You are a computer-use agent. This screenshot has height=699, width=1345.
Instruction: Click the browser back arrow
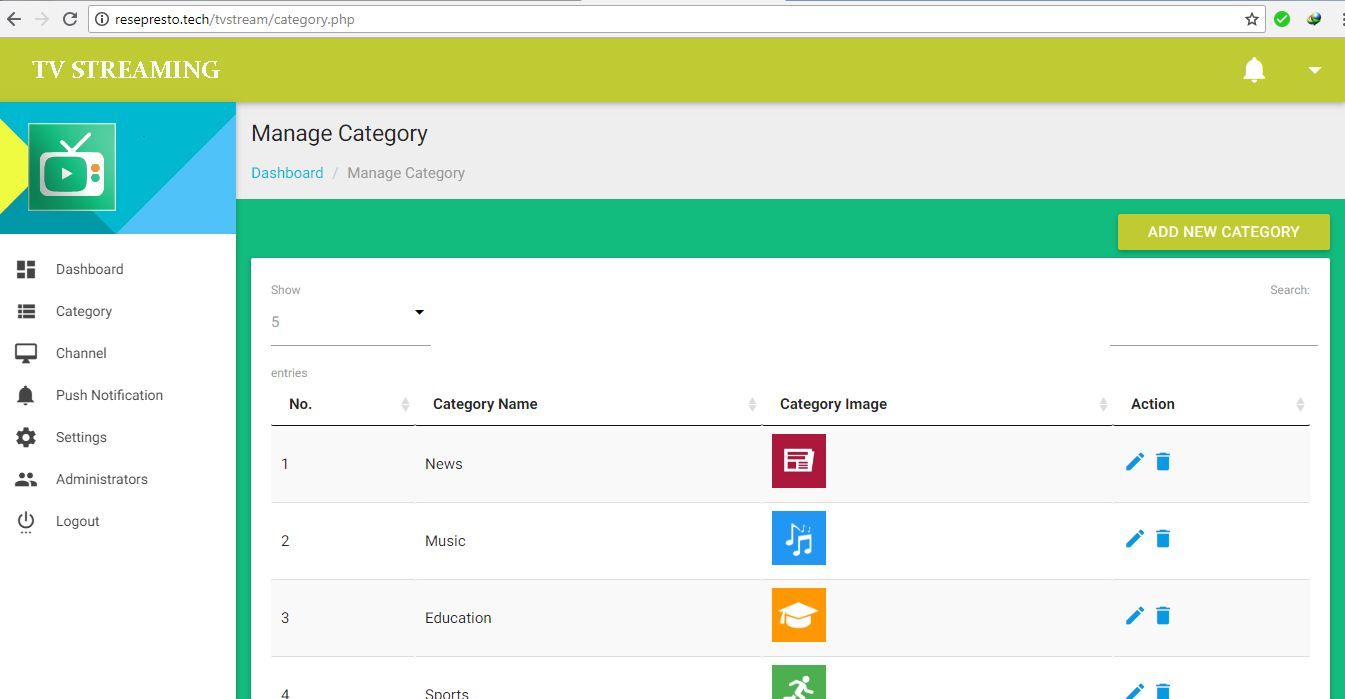[14, 19]
